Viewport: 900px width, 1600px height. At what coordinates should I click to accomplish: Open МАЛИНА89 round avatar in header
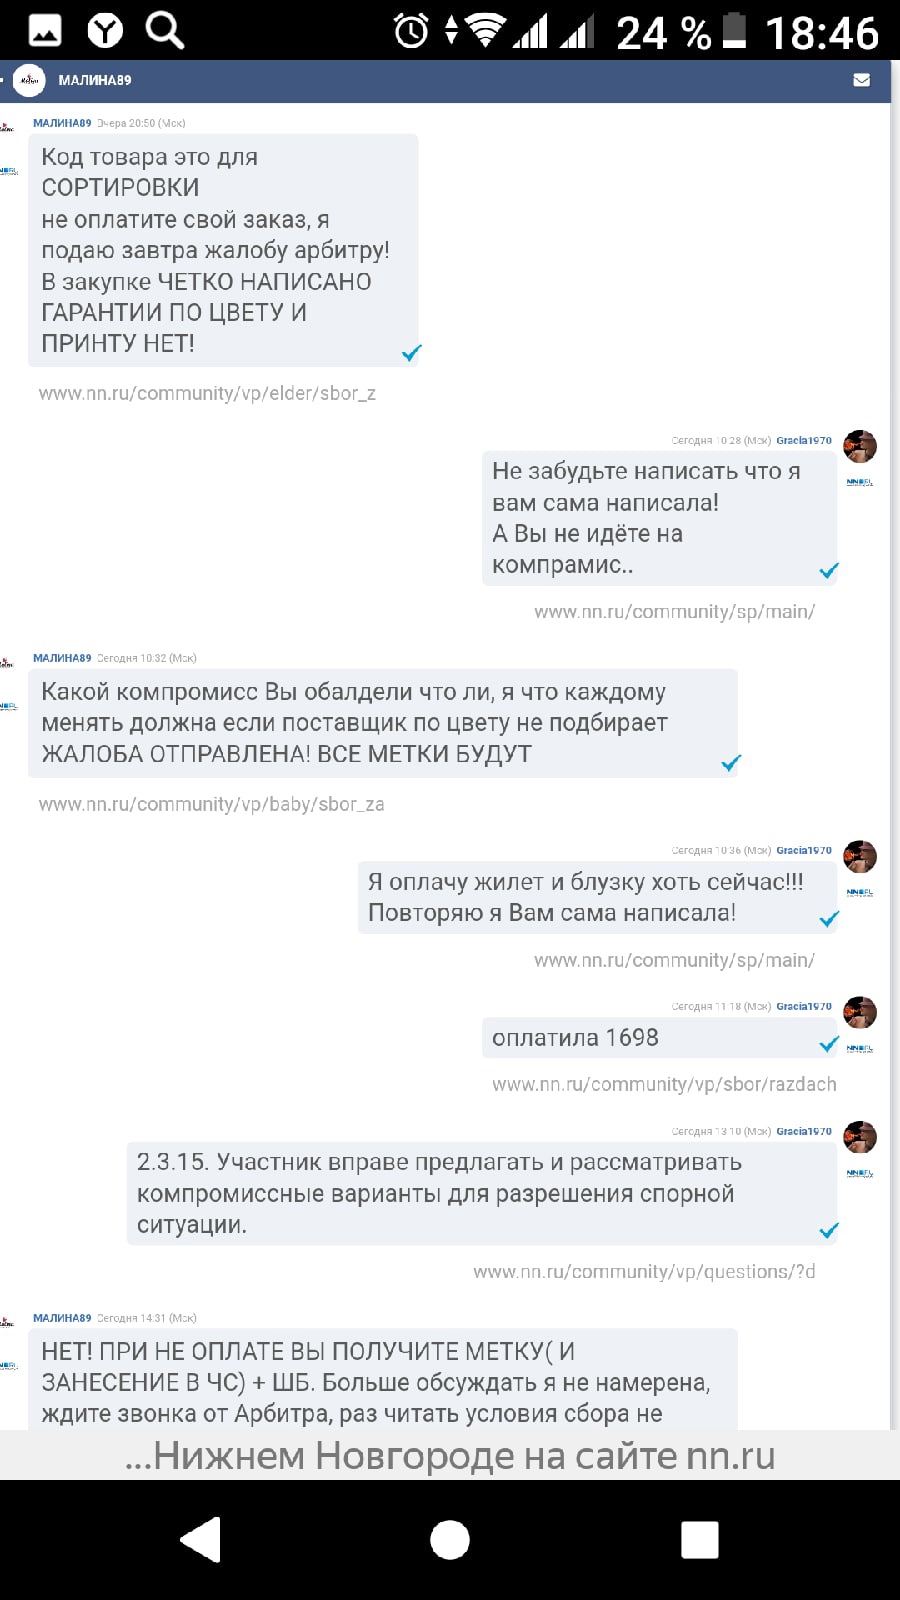click(29, 80)
